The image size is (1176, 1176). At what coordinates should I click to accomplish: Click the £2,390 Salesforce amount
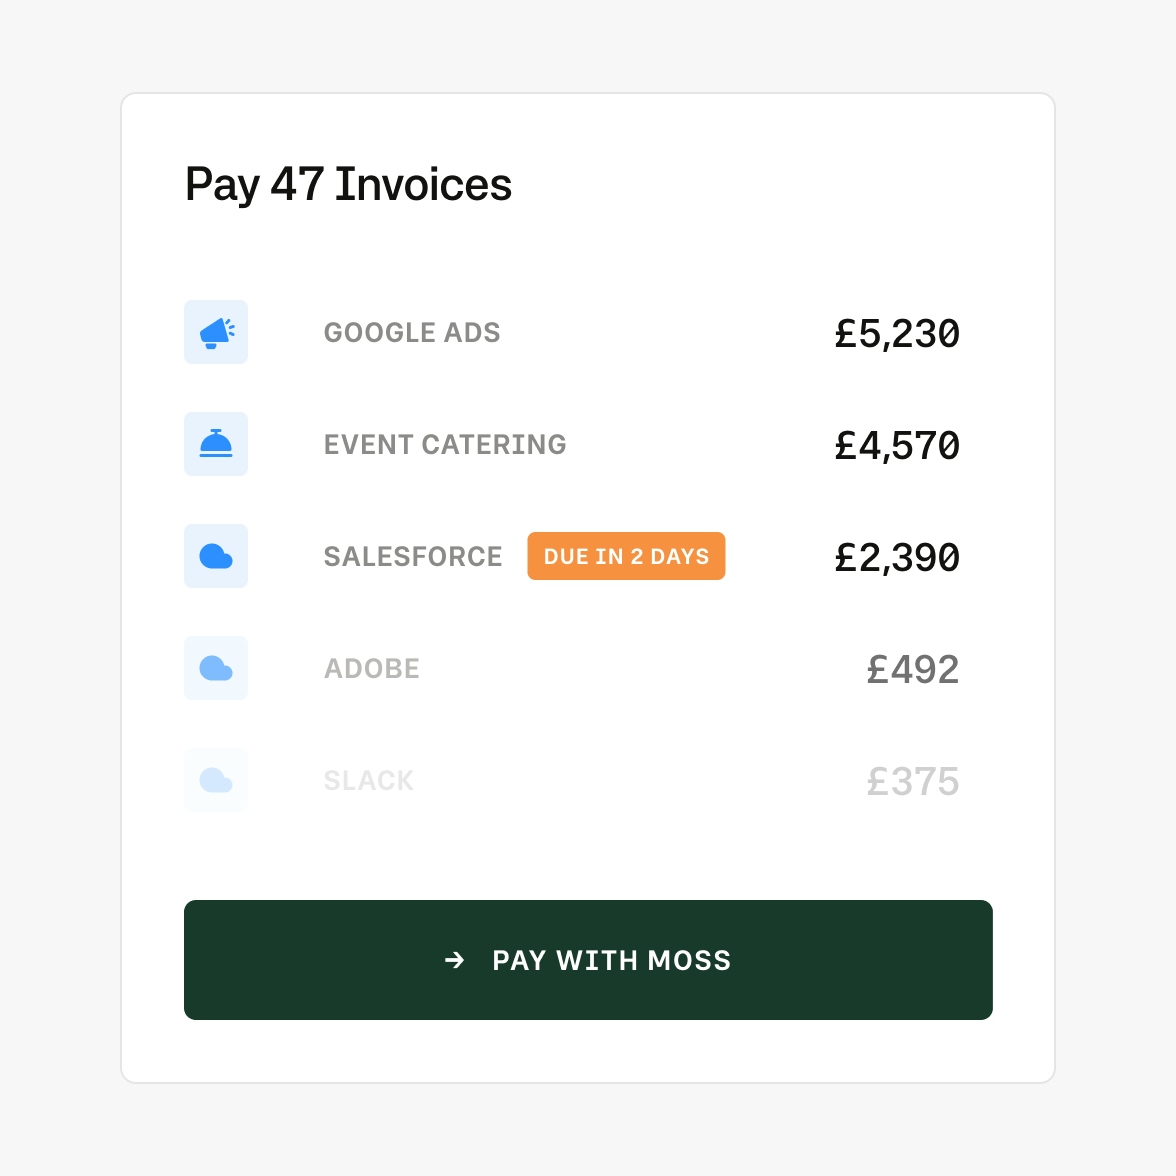(897, 558)
